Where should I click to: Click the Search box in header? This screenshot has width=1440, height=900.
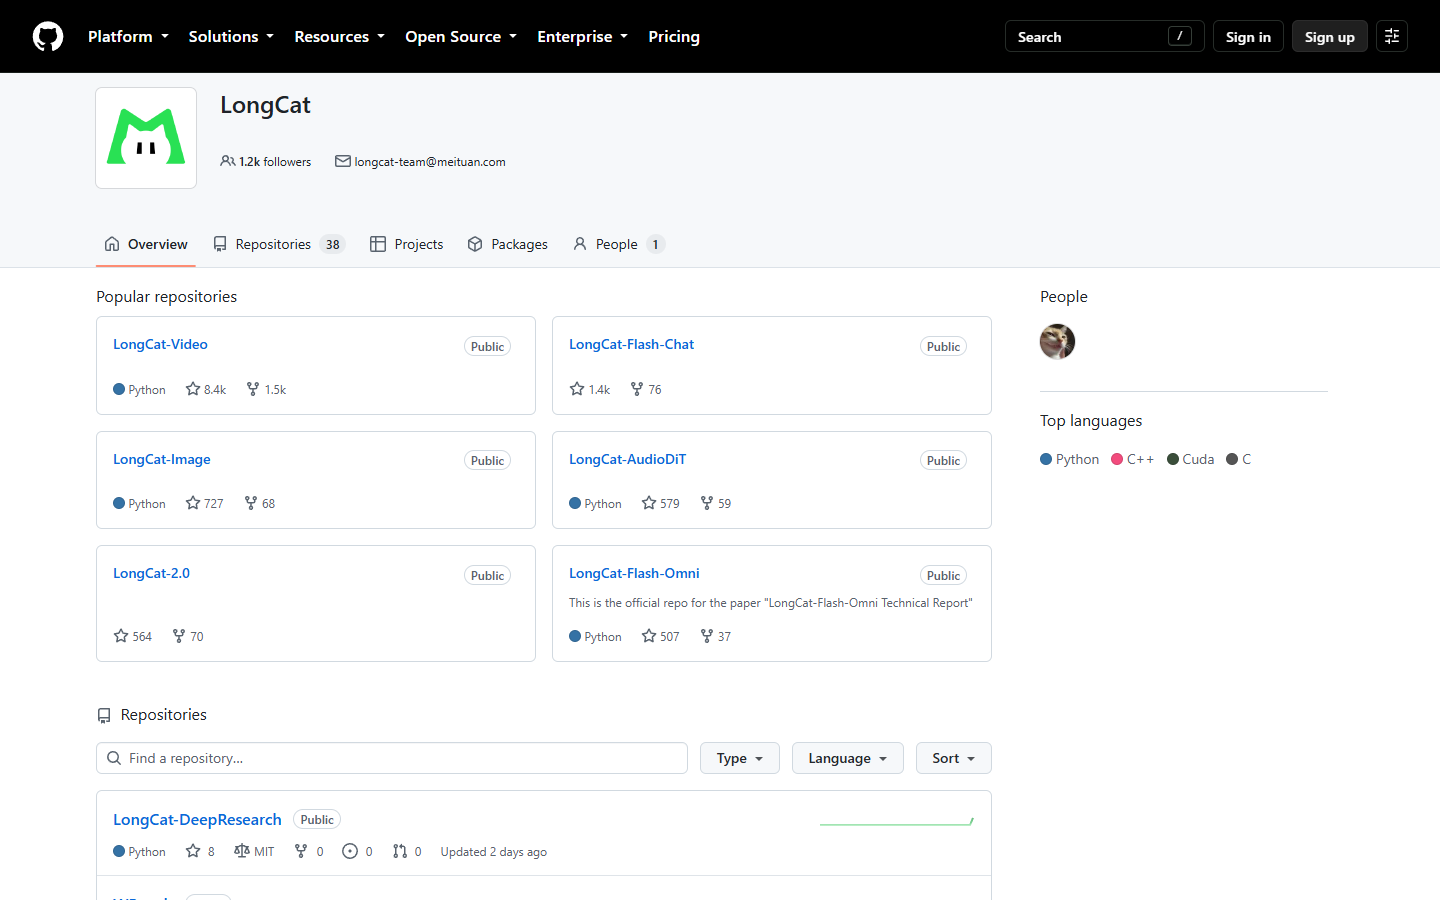pos(1104,36)
